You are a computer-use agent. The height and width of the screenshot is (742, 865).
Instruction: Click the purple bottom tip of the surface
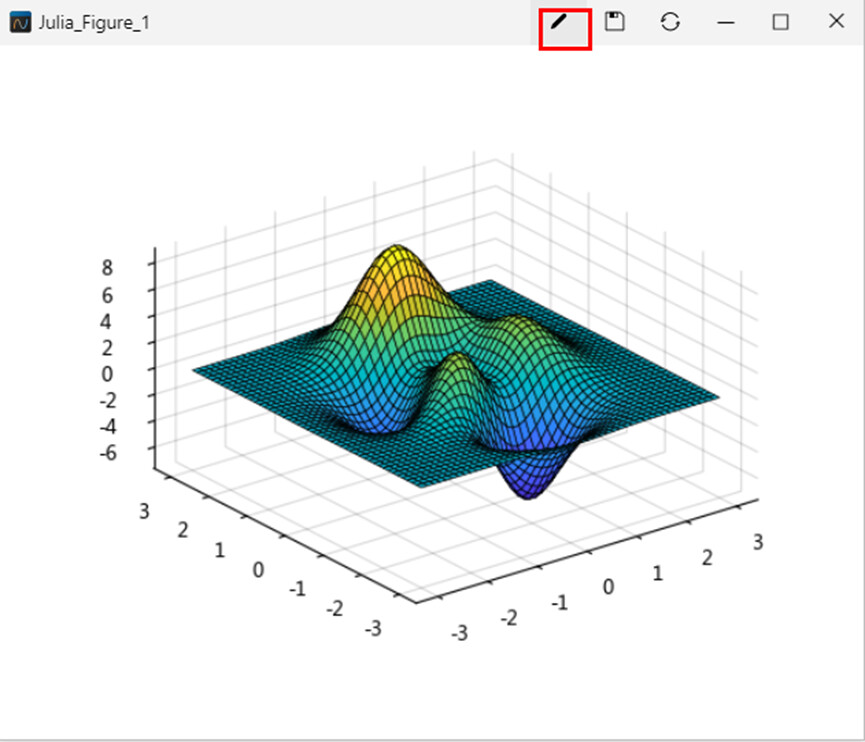click(528, 491)
